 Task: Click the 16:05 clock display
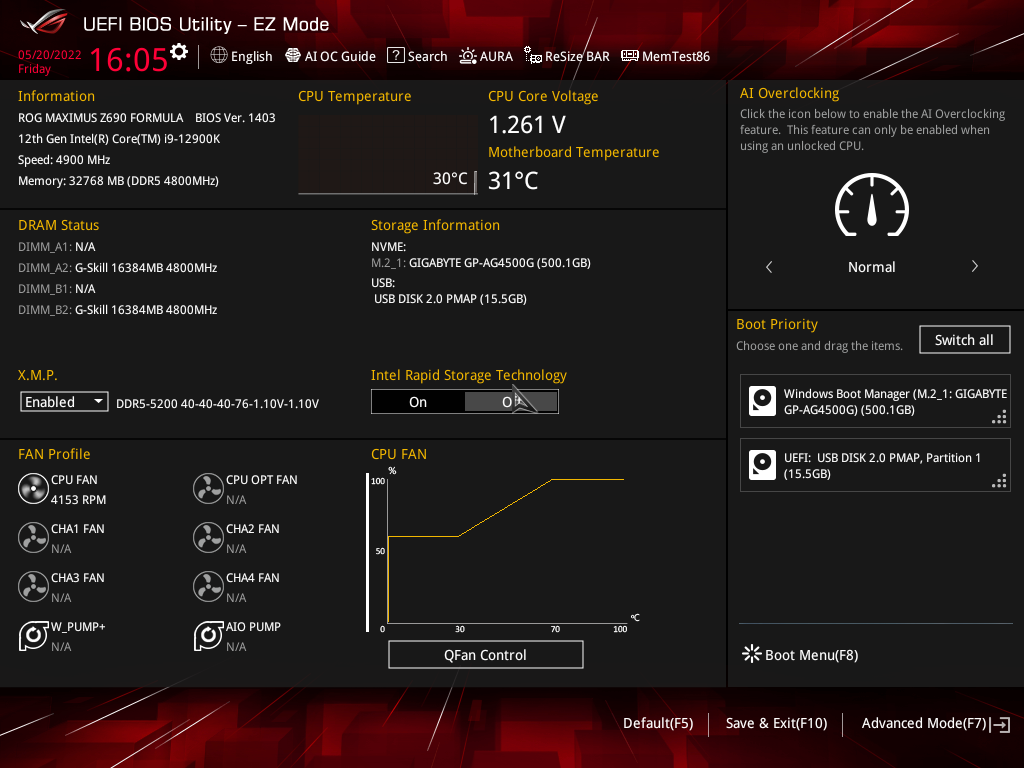click(x=128, y=59)
